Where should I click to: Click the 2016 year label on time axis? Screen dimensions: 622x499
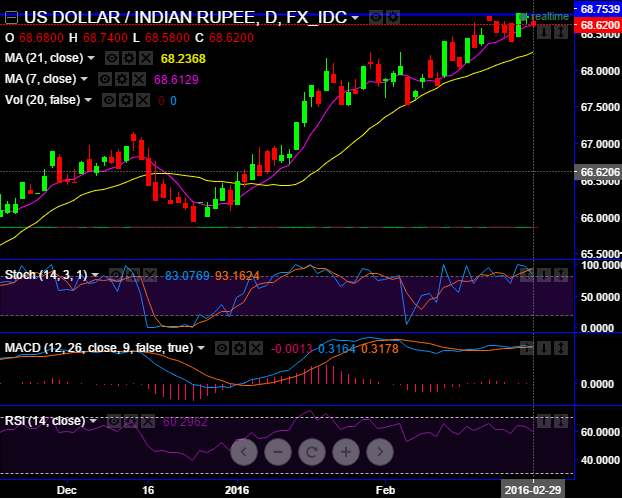point(237,490)
